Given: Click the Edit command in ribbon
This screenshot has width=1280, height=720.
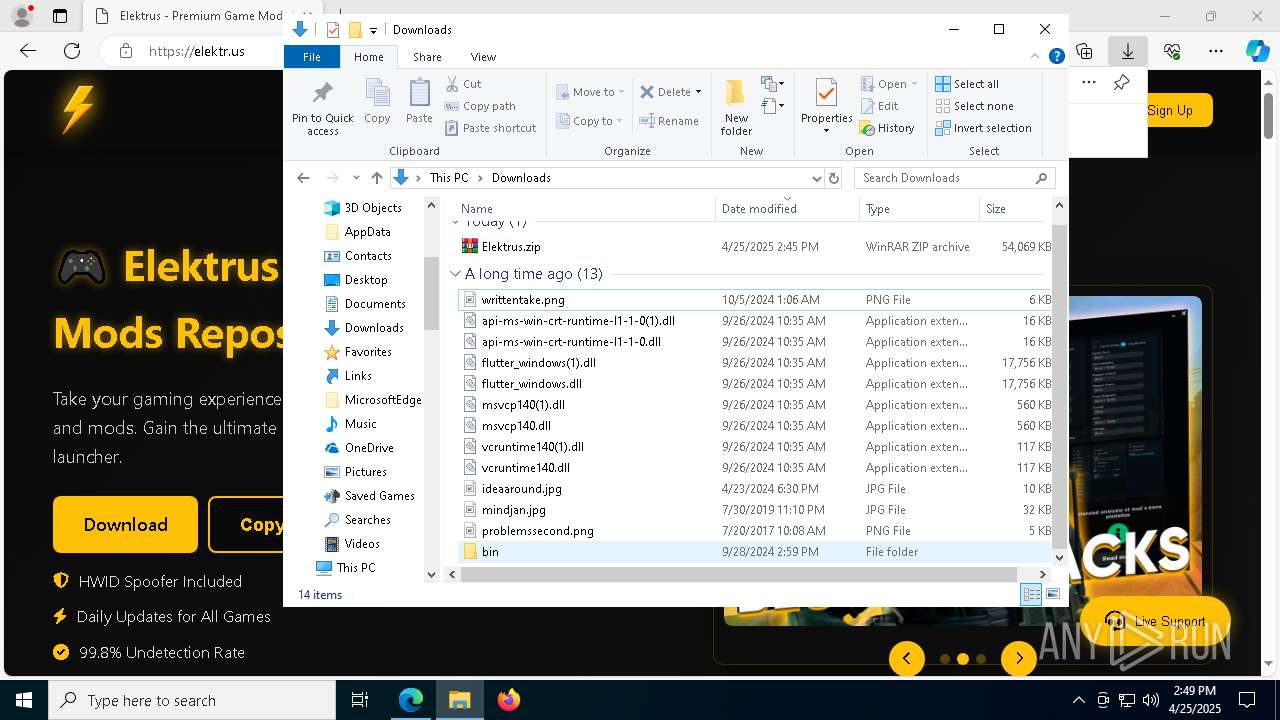Looking at the screenshot, I should click(880, 106).
